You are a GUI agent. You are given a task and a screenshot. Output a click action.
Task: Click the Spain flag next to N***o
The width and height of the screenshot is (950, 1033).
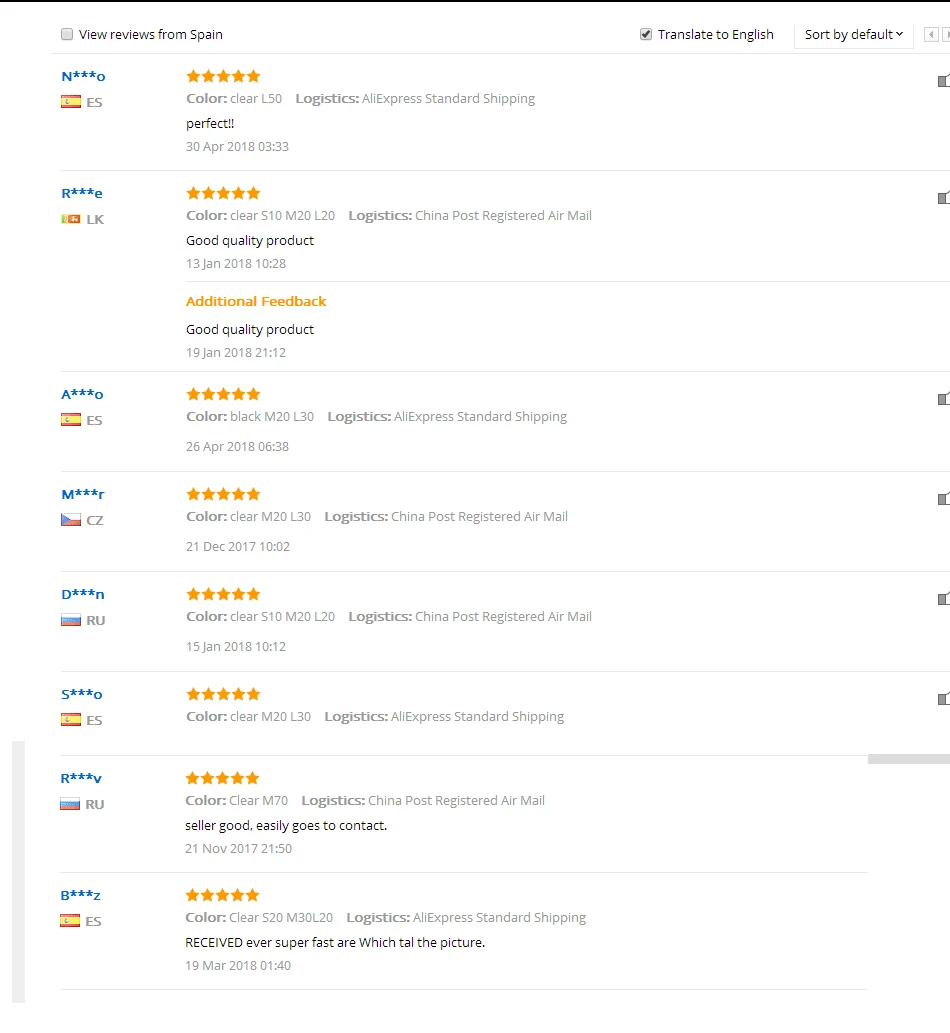tap(70, 101)
